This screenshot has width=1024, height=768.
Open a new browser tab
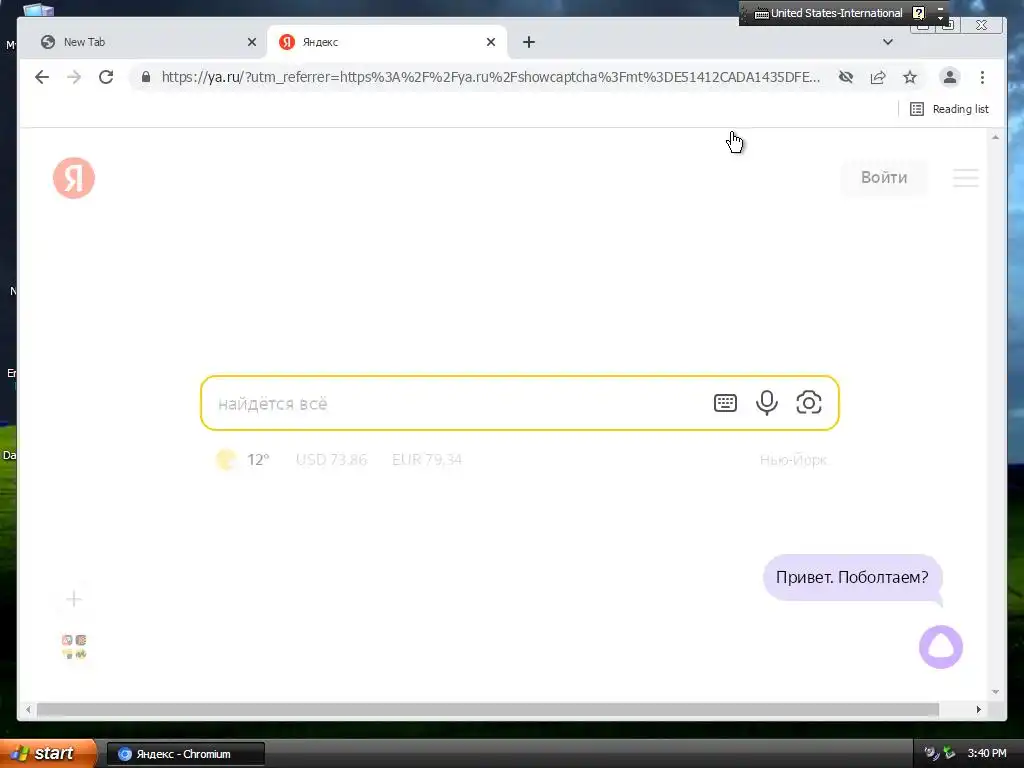click(x=529, y=42)
